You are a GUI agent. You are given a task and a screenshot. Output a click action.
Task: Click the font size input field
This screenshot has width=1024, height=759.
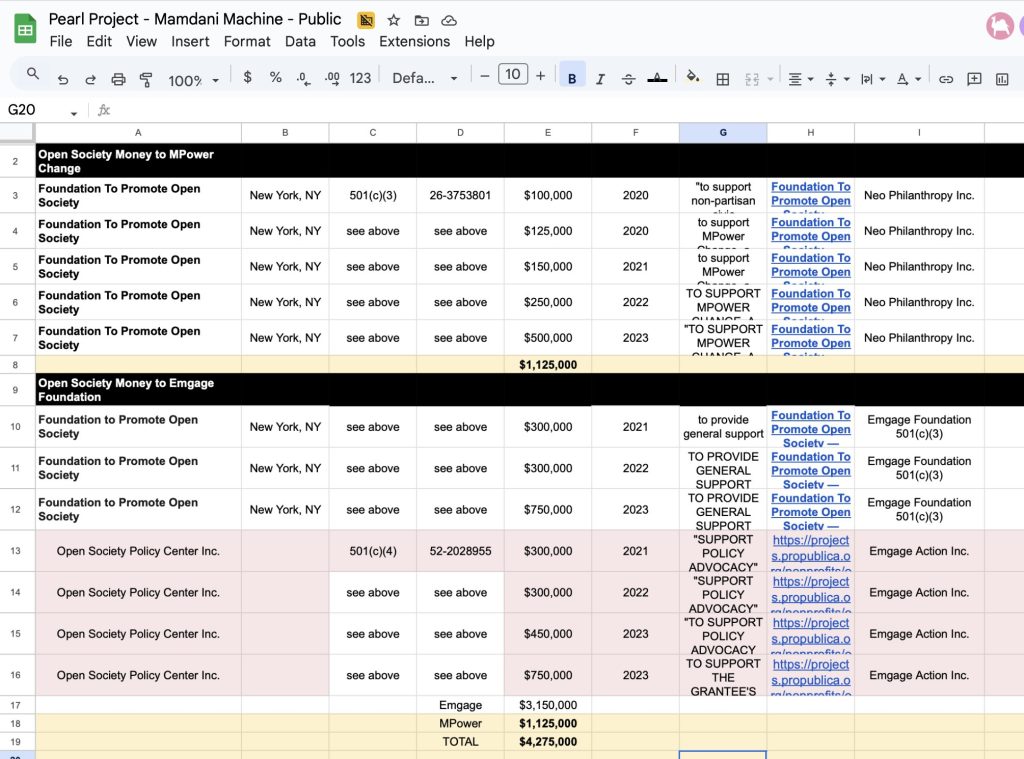click(512, 75)
